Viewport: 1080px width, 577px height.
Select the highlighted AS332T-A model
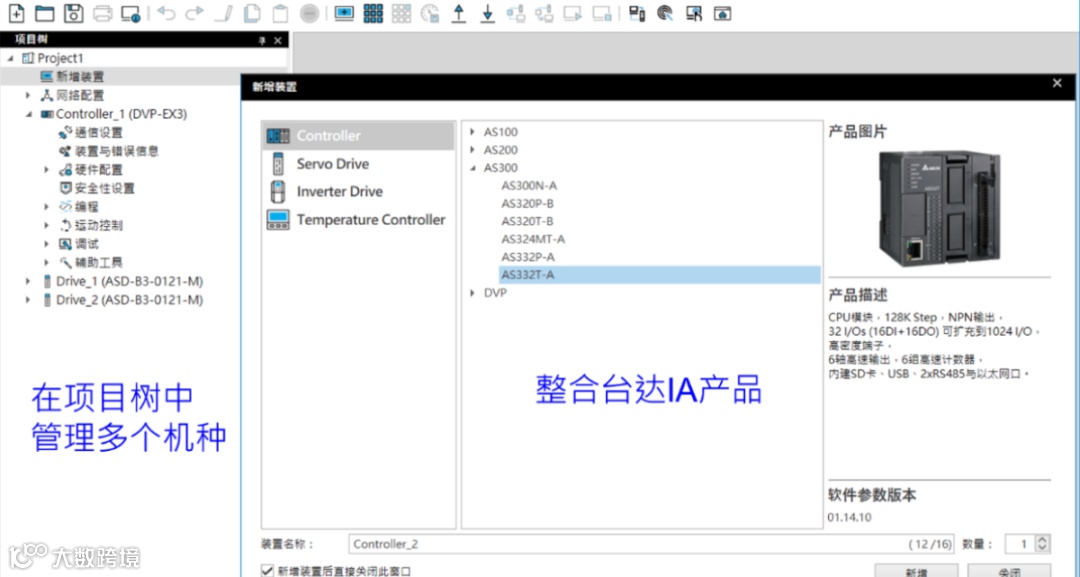pos(660,275)
